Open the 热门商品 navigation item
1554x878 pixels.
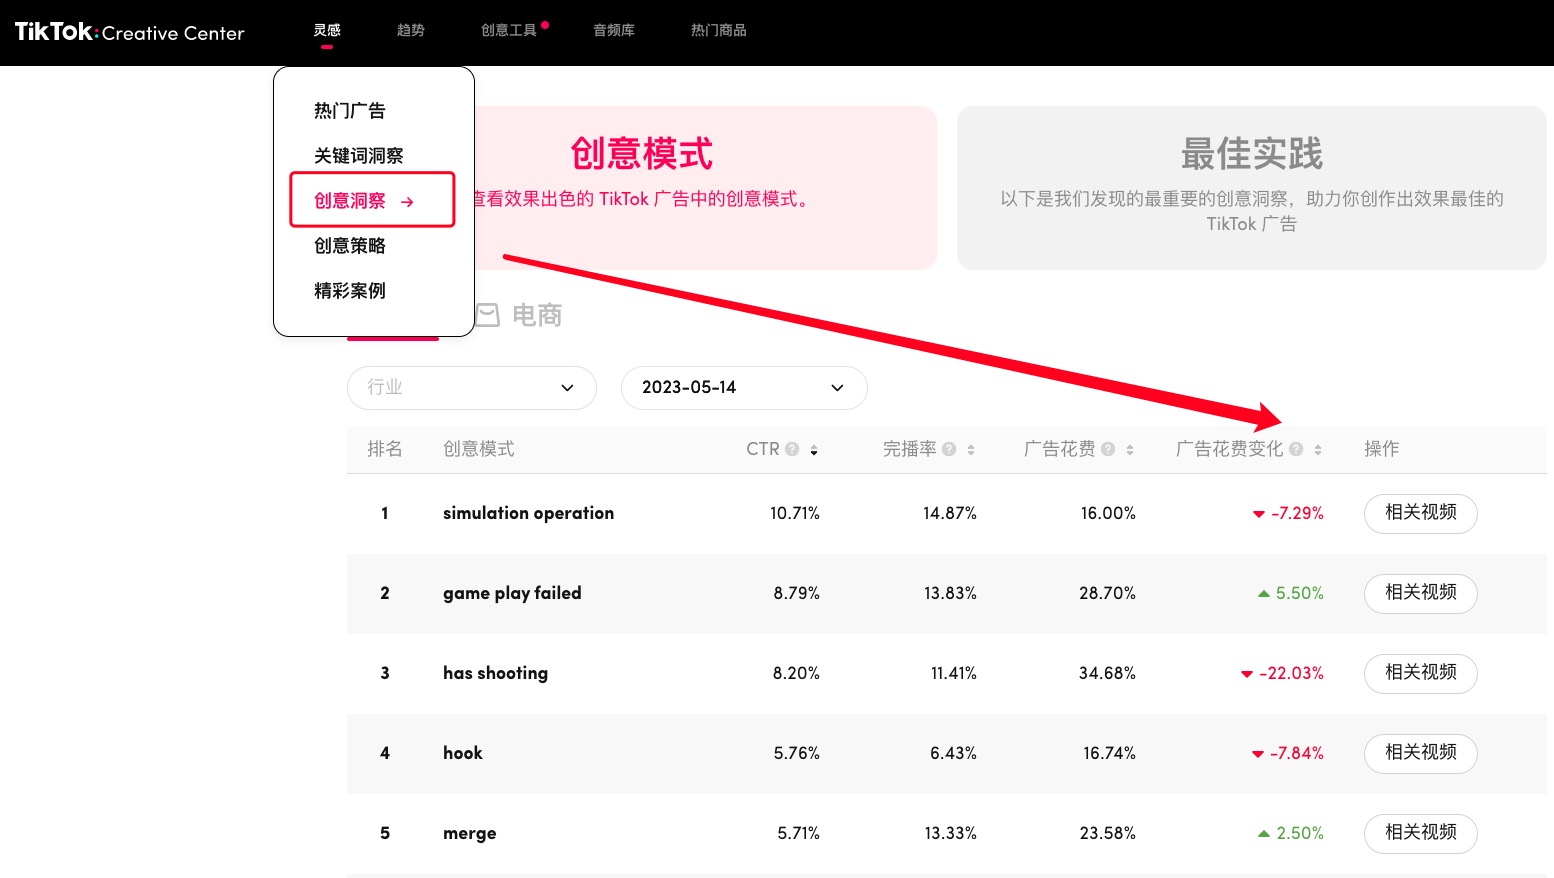pyautogui.click(x=718, y=30)
